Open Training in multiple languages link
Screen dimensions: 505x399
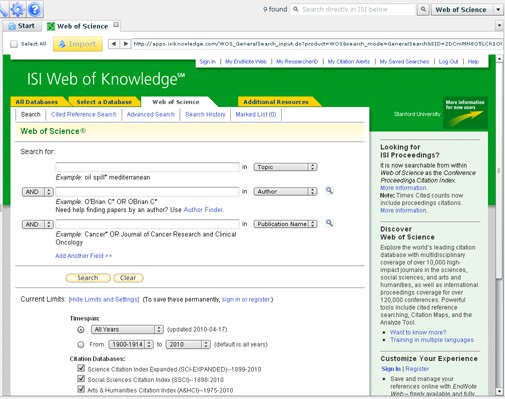[432, 340]
